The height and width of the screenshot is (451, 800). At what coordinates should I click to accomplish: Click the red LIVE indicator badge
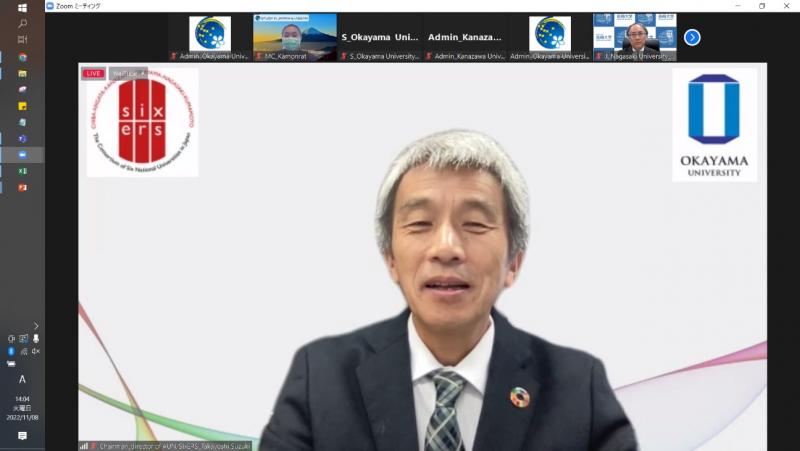tap(93, 73)
